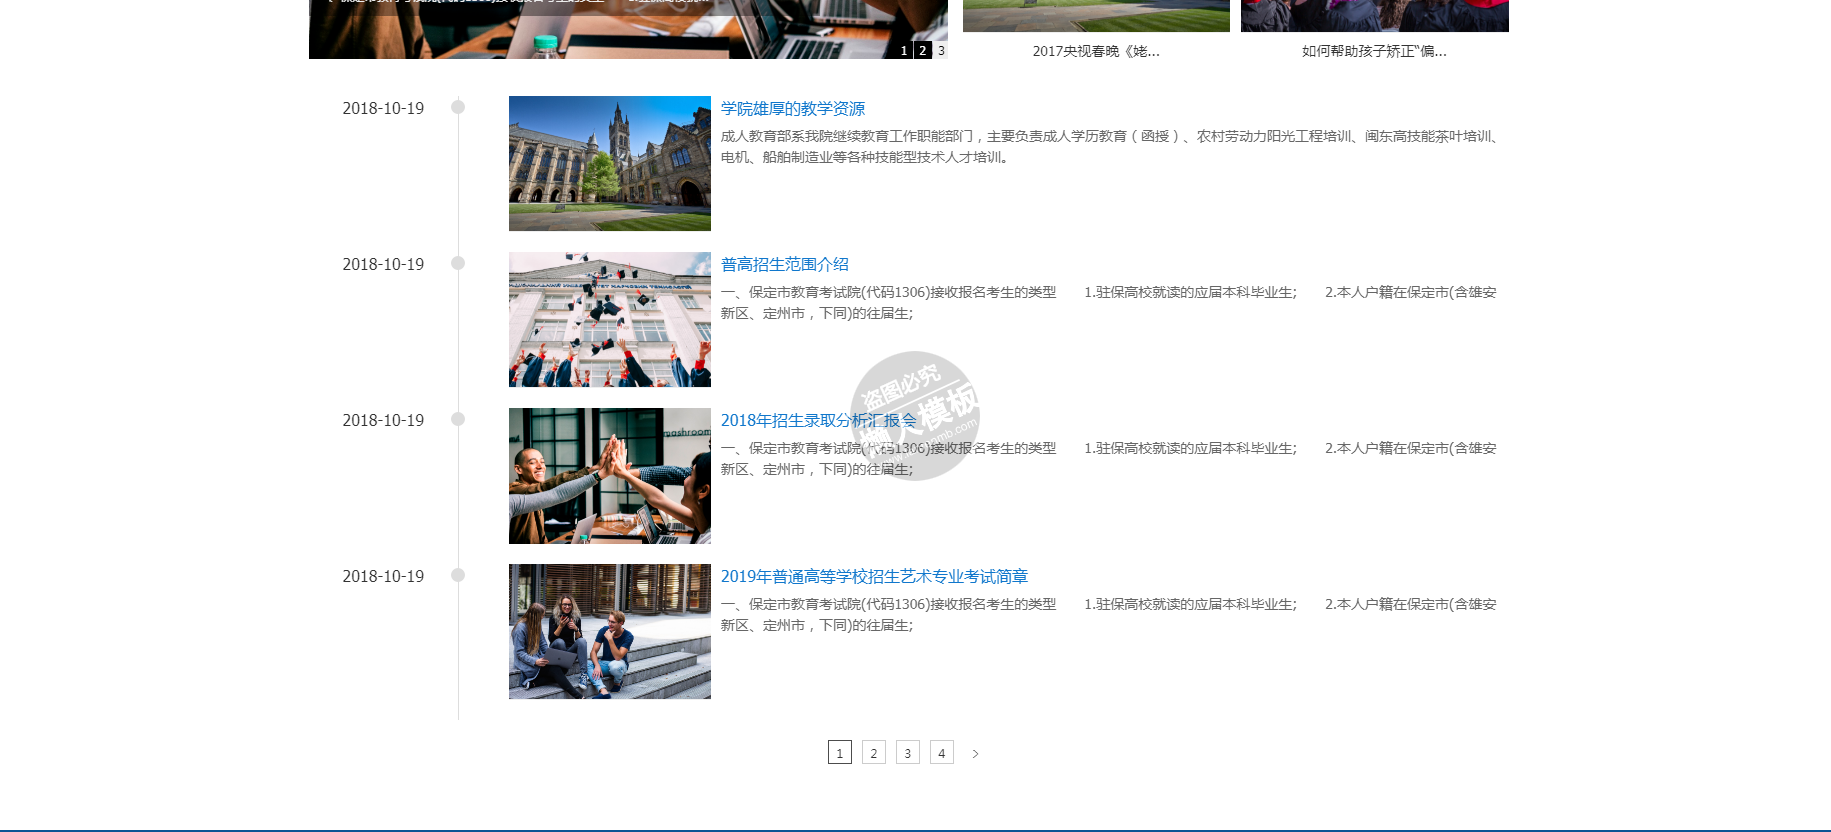Viewport: 1831px width, 832px height.
Task: Go to page 4 in pagination
Action: 941,753
